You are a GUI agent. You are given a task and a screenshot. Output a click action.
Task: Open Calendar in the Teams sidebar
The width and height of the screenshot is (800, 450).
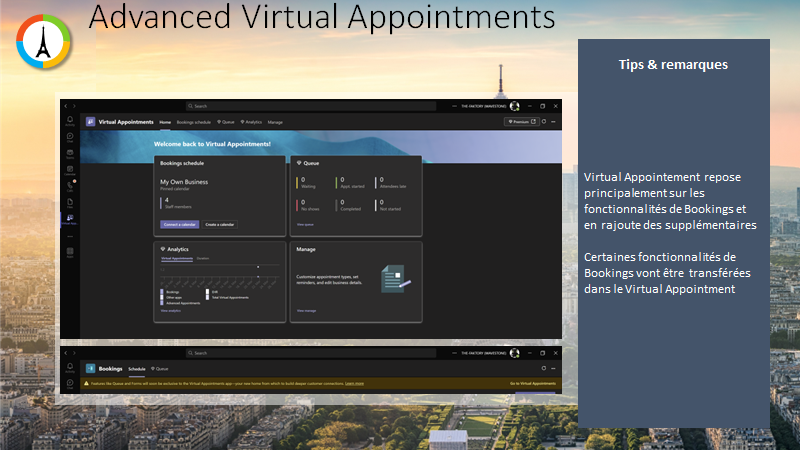tap(70, 170)
